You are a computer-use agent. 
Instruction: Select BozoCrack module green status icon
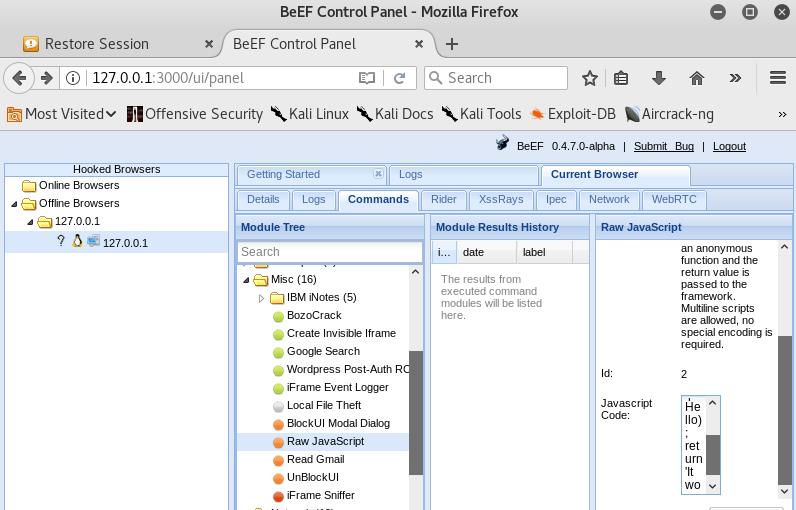278,317
